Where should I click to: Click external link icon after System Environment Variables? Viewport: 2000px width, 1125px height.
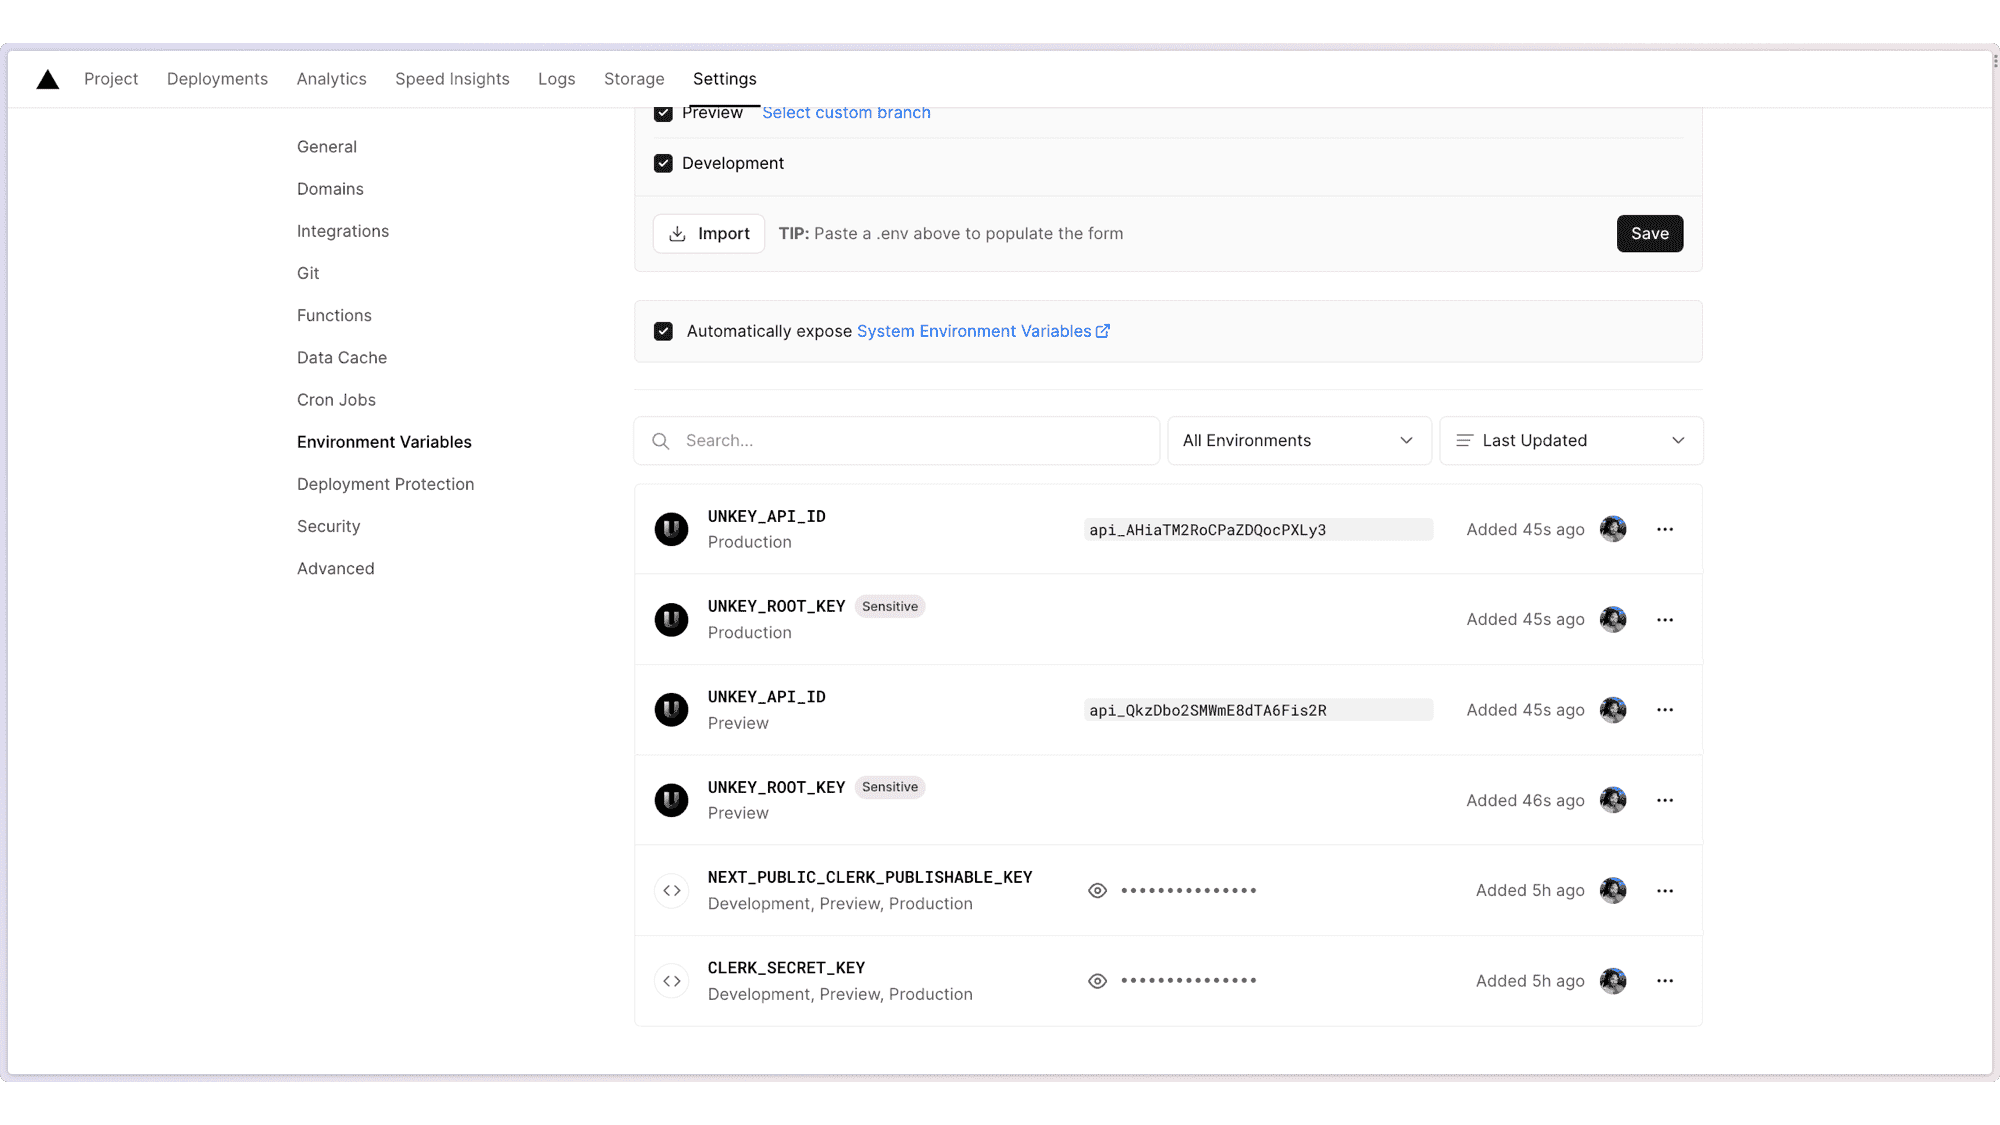(1103, 331)
